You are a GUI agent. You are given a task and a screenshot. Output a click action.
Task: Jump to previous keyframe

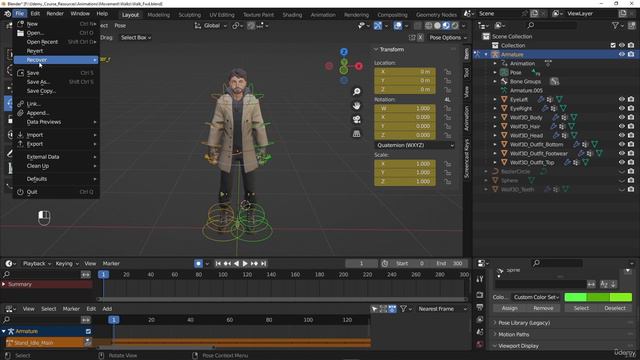(227, 264)
